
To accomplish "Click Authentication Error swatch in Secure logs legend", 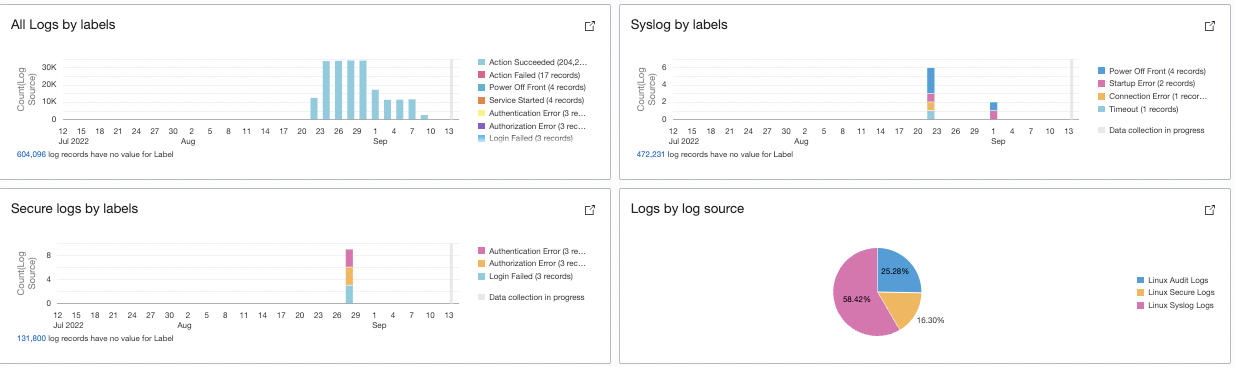I will tap(482, 251).
